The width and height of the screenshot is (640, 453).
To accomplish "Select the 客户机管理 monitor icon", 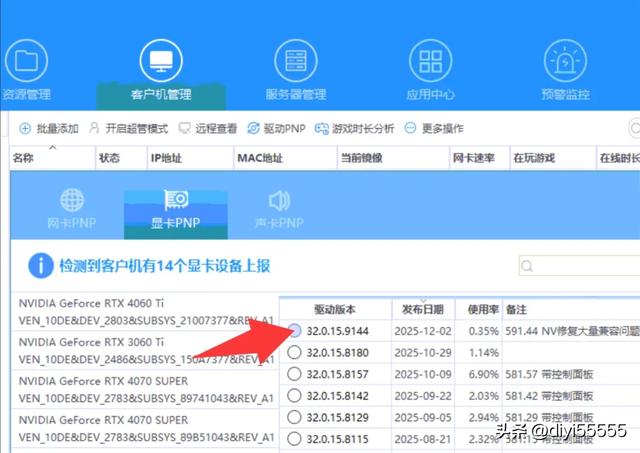I will click(161, 61).
